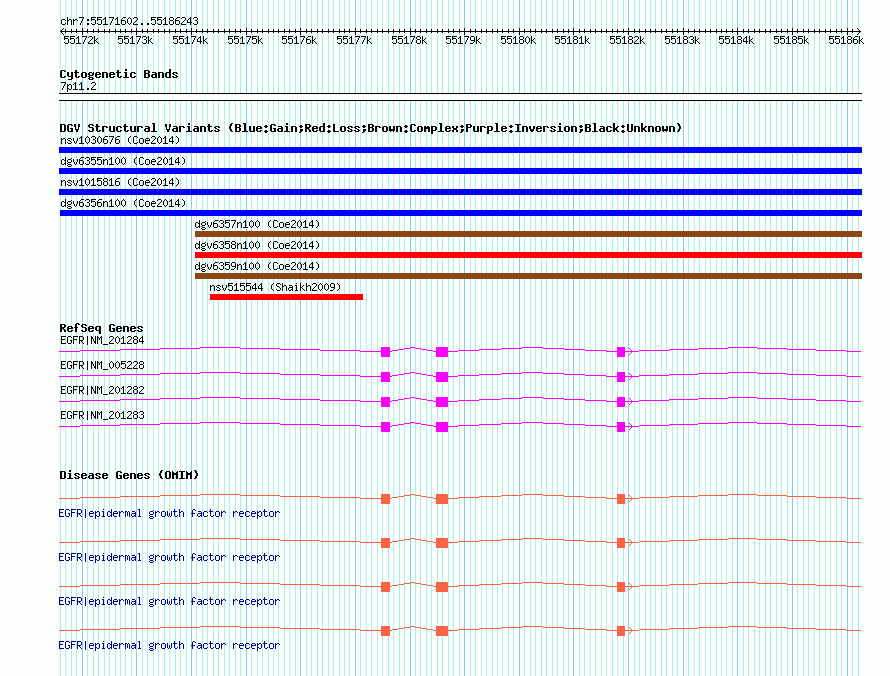890x676 pixels.
Task: Click the dgv6358n100 (Coe2014) label
Action: click(257, 245)
